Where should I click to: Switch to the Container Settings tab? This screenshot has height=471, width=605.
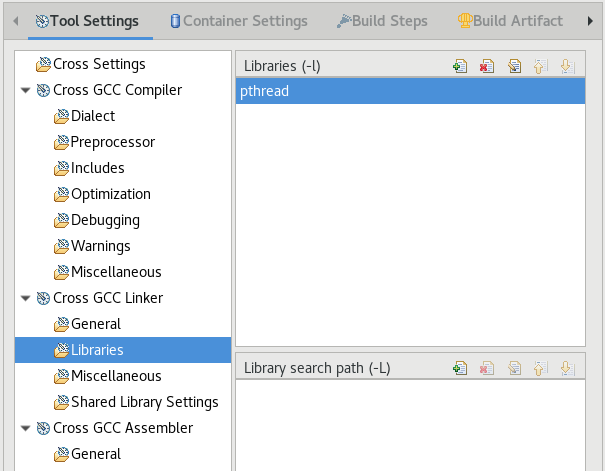238,20
